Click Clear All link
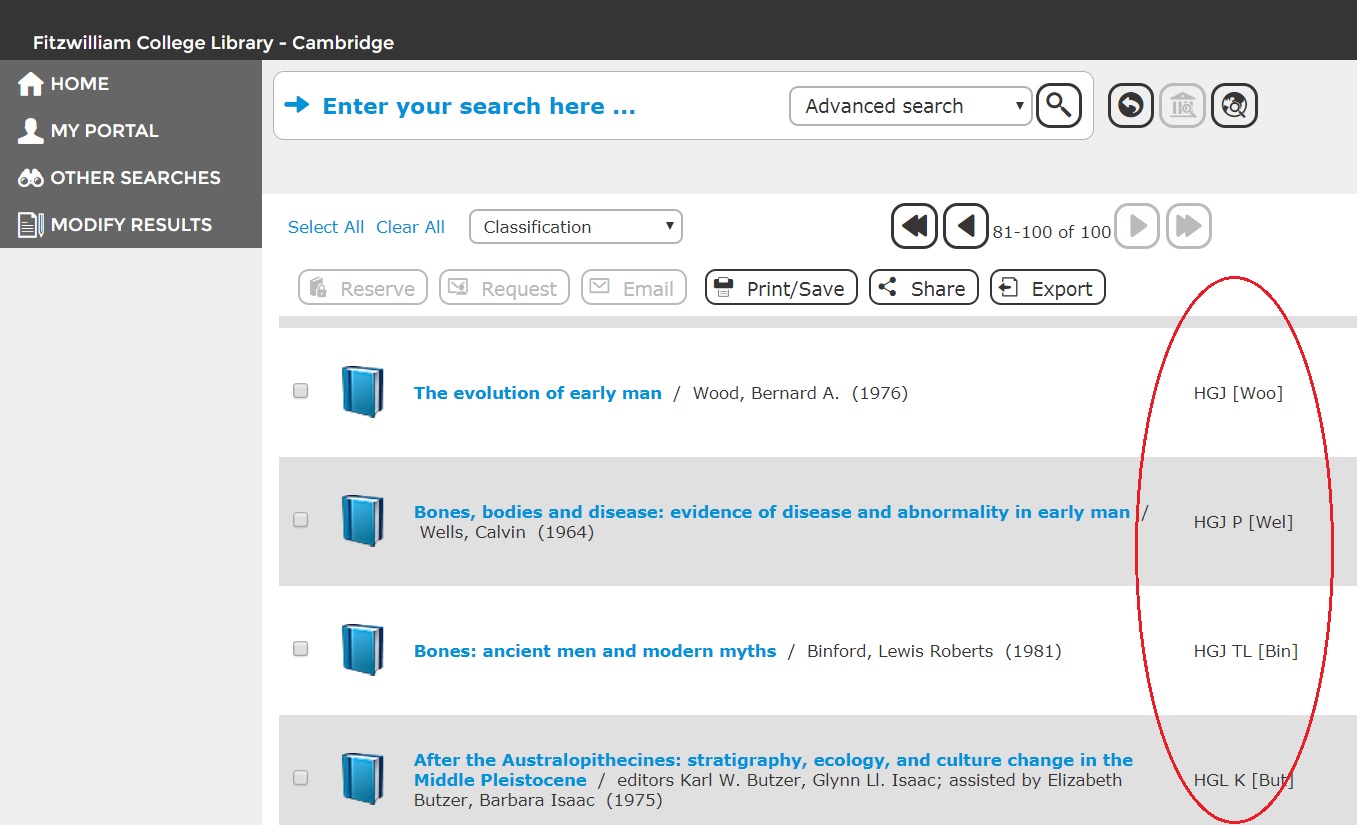Viewport: 1357px width, 825px height. point(410,227)
